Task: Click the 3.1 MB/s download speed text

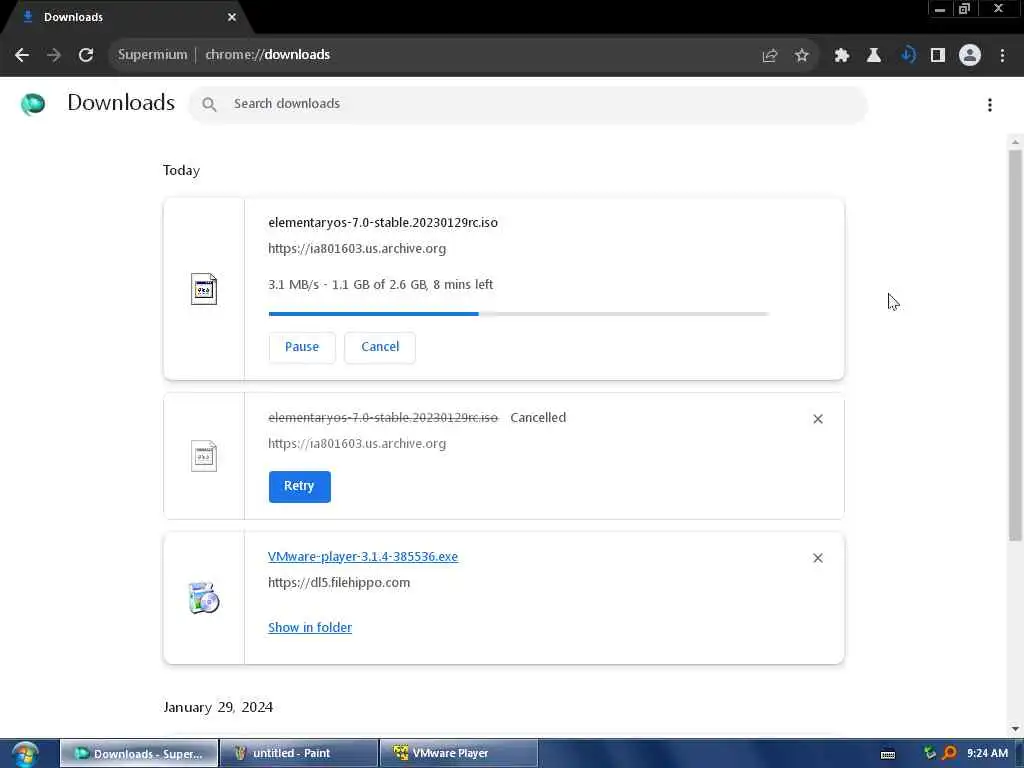Action: pos(293,285)
